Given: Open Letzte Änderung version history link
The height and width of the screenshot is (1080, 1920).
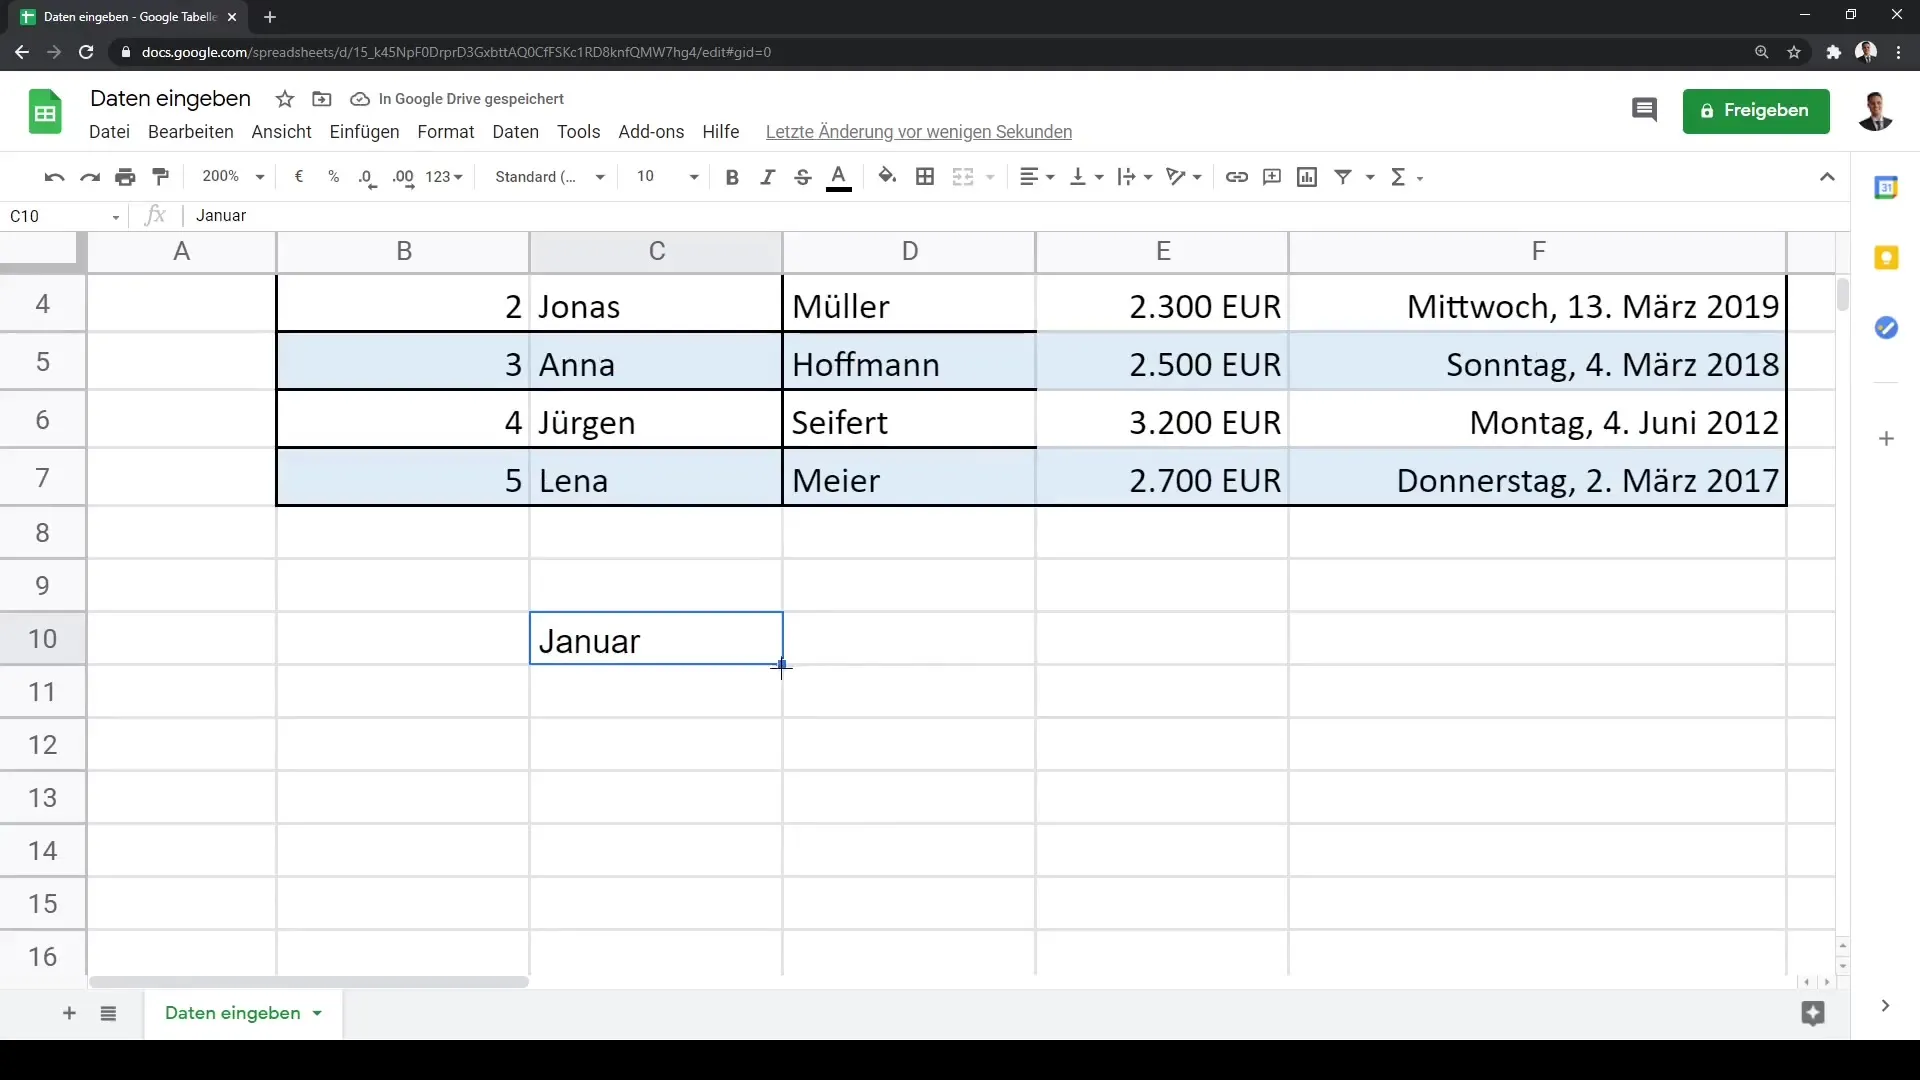Looking at the screenshot, I should tap(918, 132).
